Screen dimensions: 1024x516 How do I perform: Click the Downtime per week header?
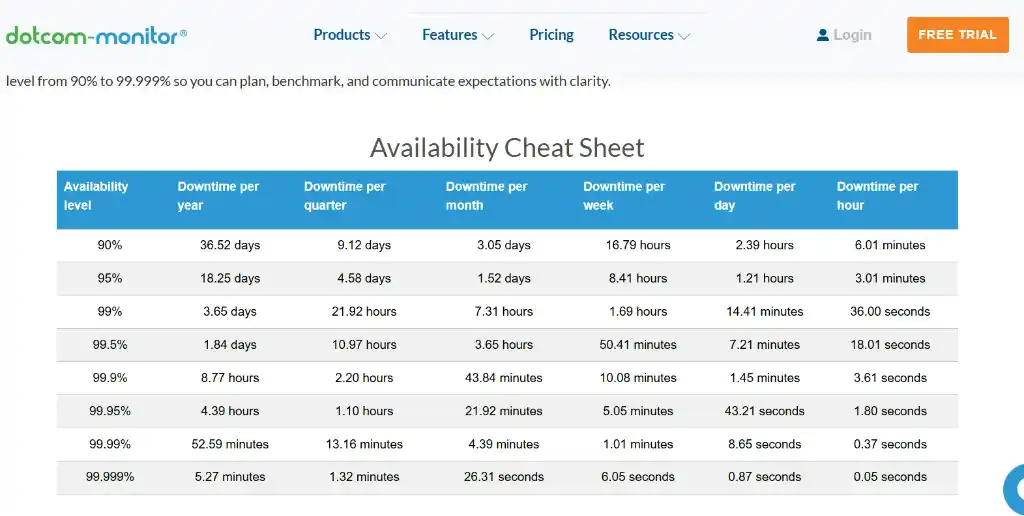(624, 196)
